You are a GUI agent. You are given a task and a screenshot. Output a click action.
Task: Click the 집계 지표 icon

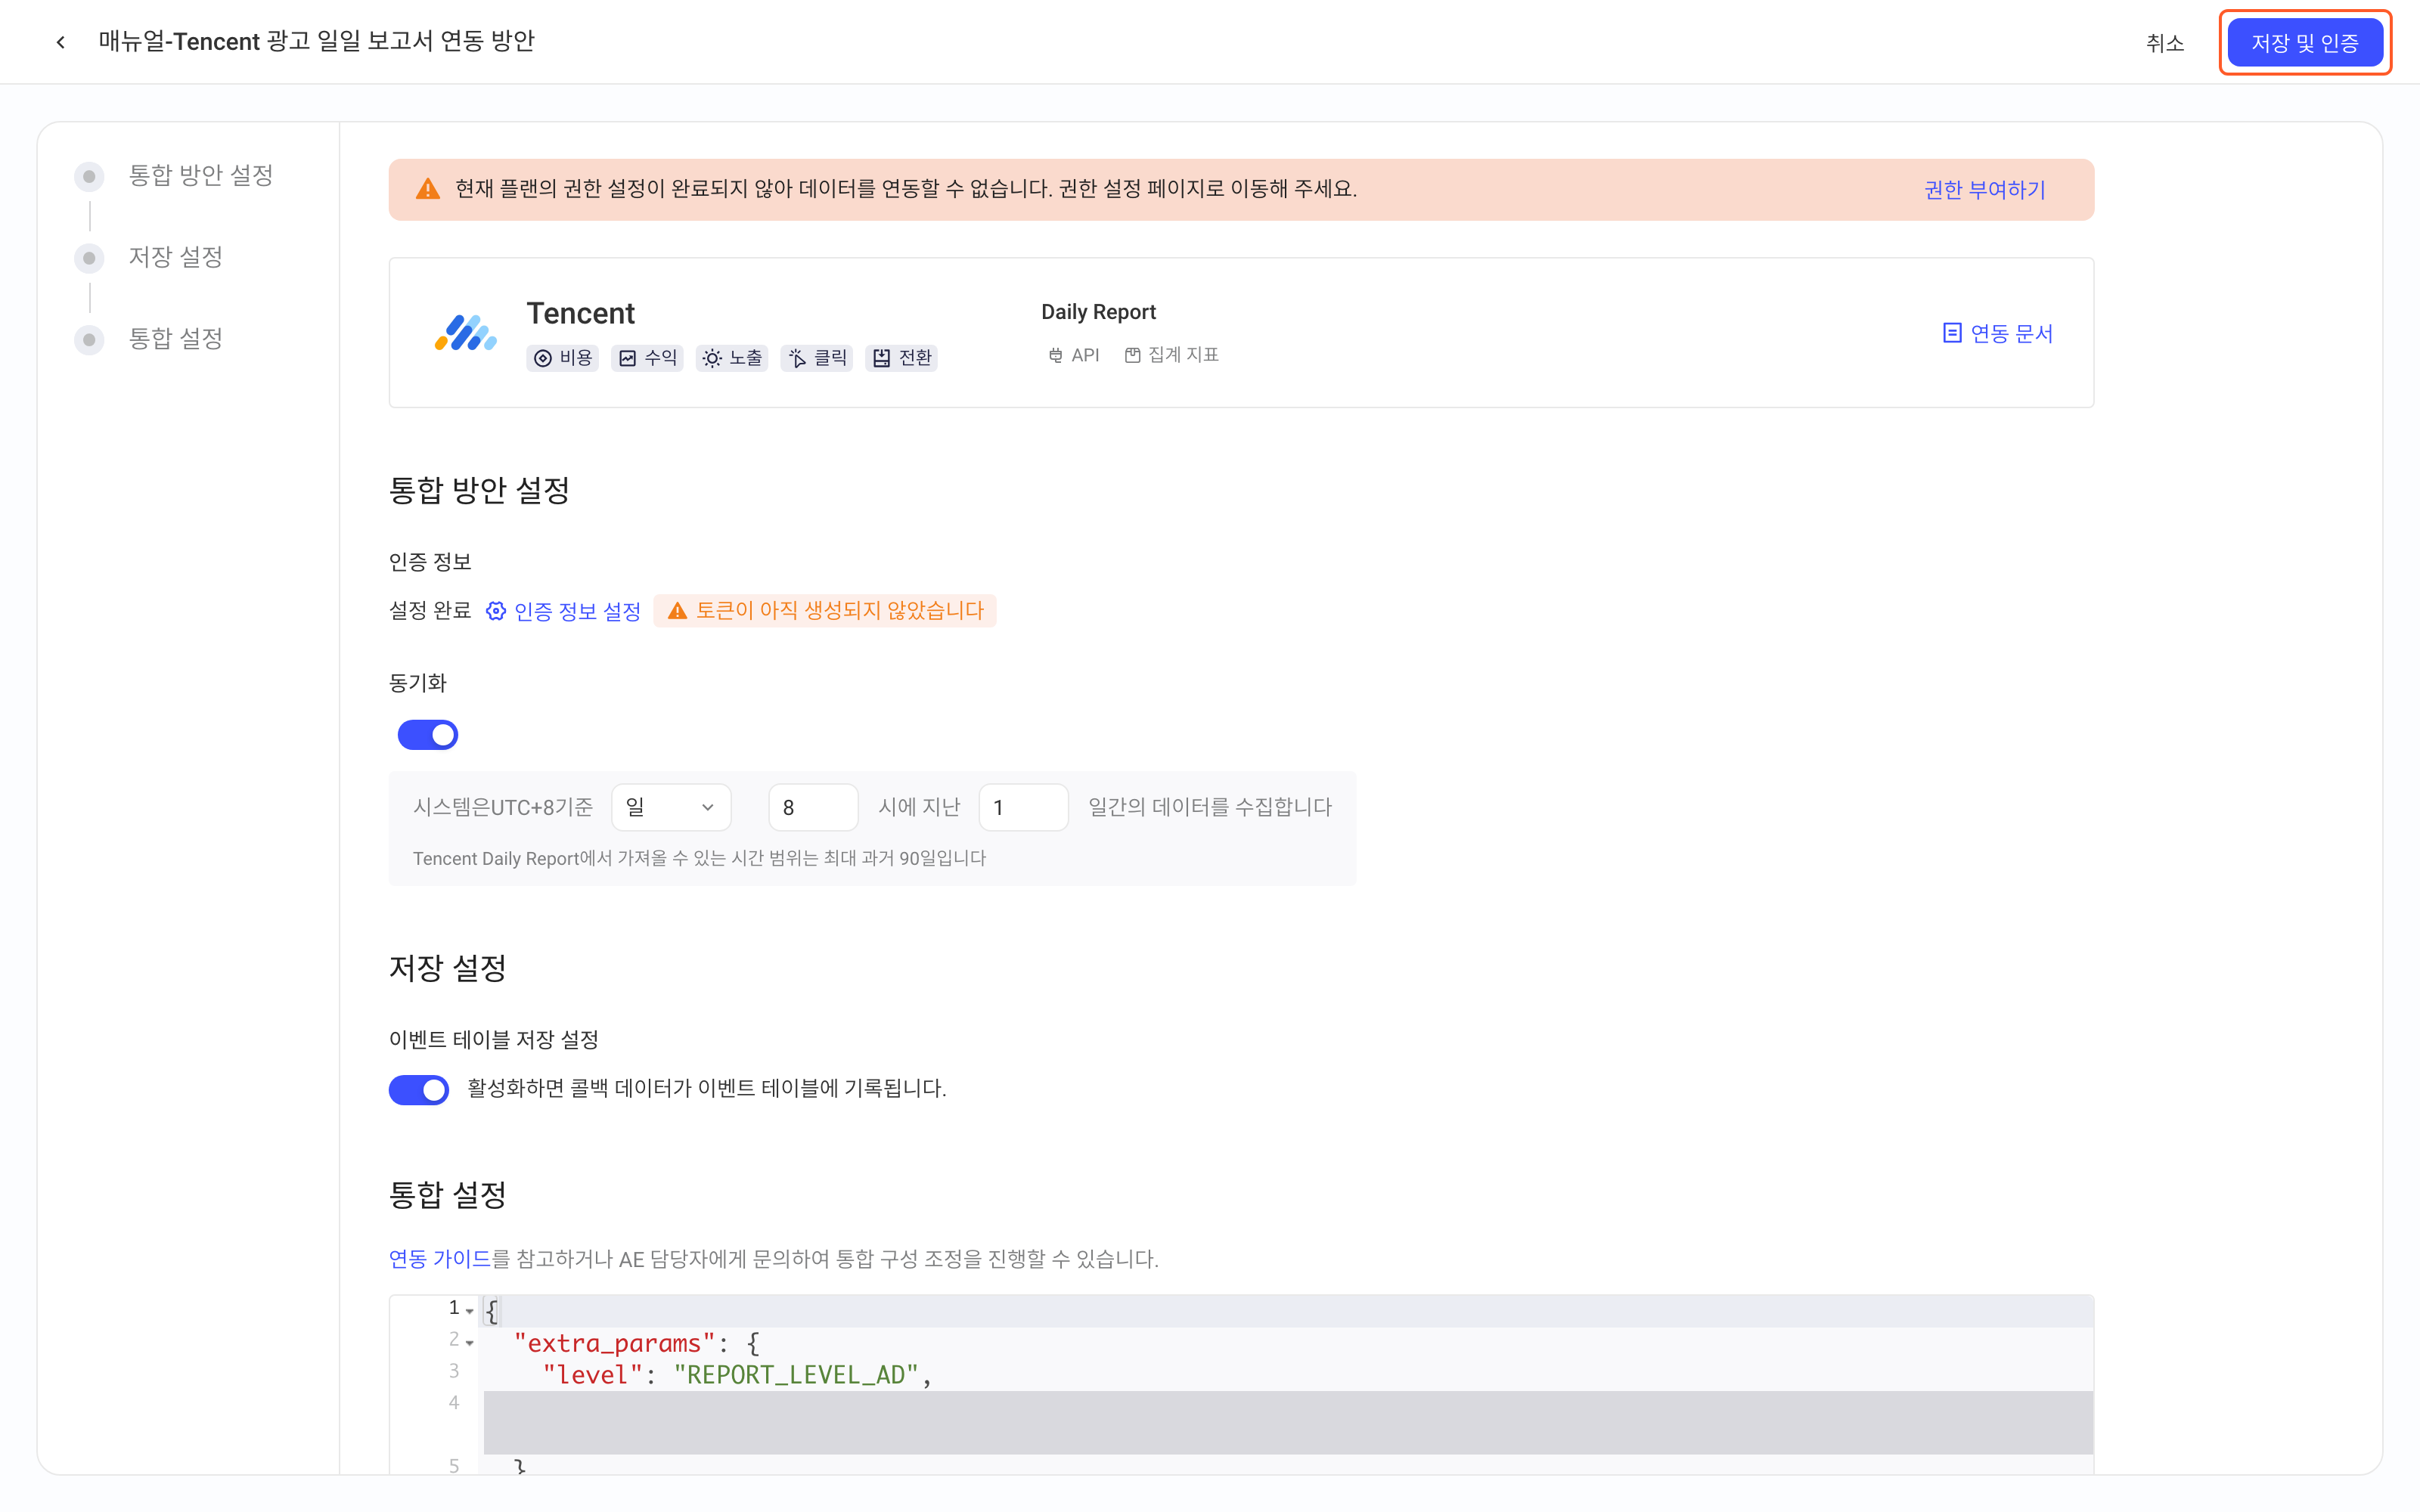[1132, 355]
